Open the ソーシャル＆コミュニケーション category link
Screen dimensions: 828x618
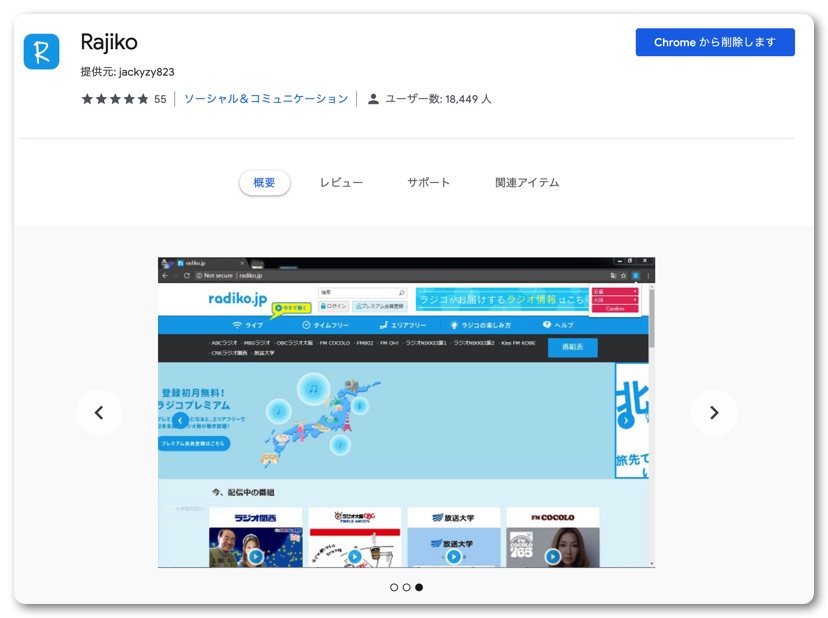coord(266,99)
